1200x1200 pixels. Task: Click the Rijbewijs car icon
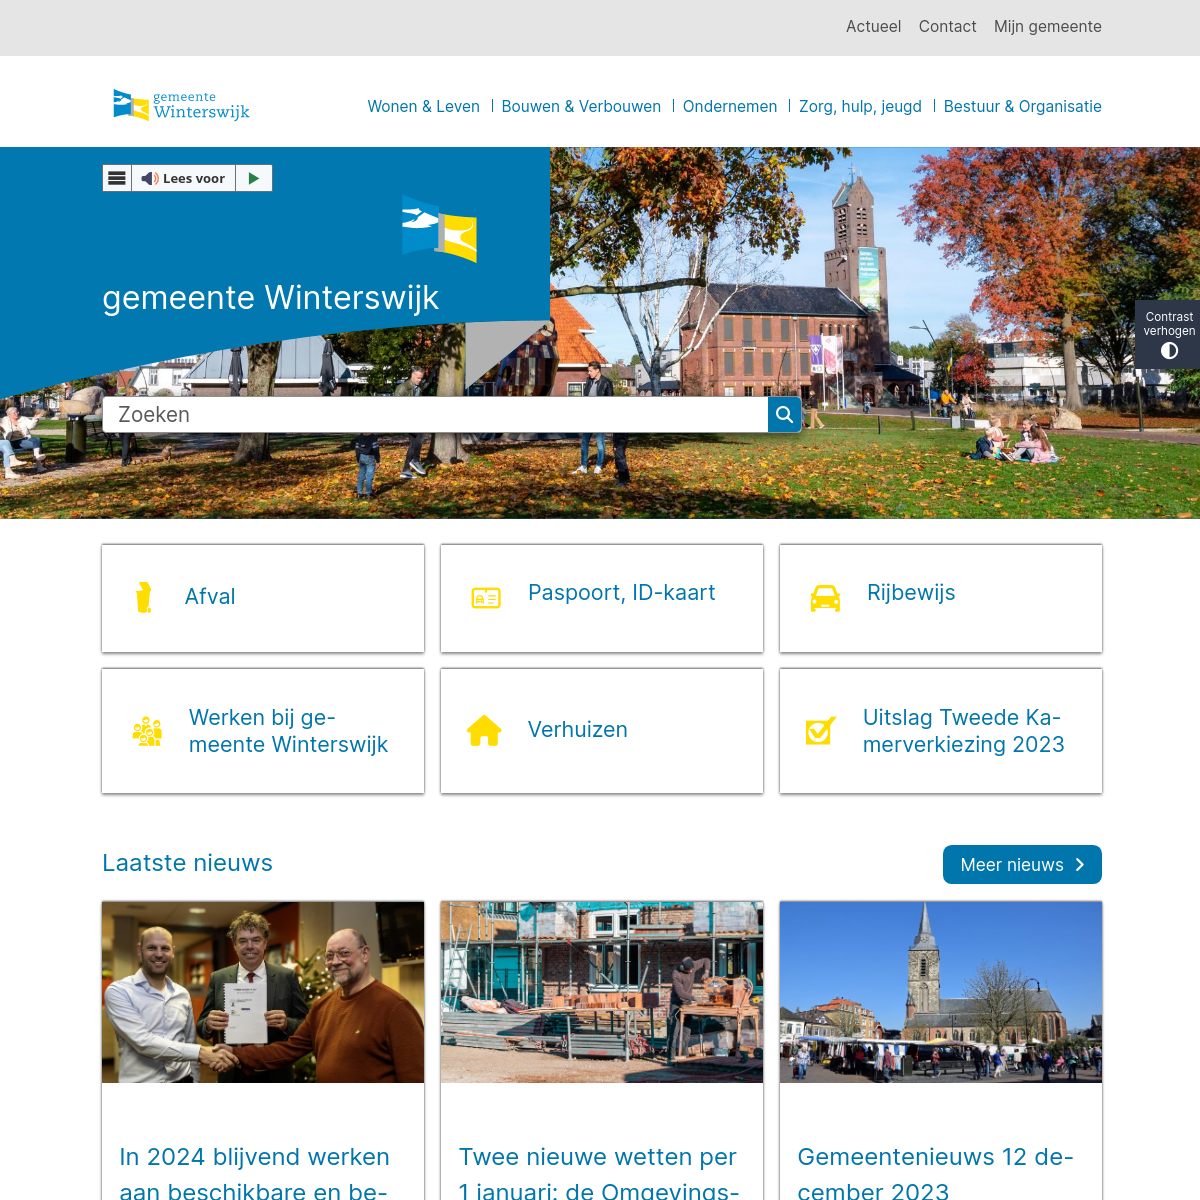(825, 598)
